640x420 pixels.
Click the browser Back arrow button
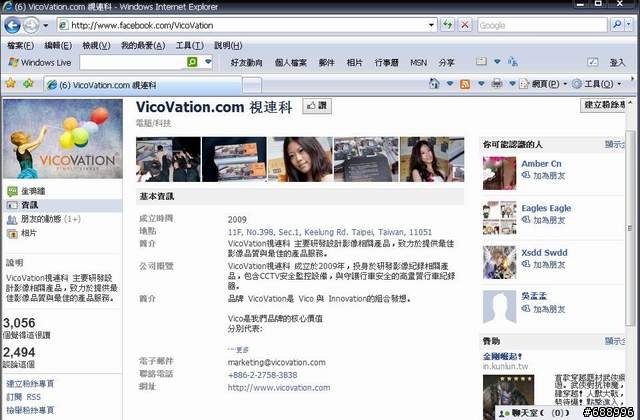point(12,26)
